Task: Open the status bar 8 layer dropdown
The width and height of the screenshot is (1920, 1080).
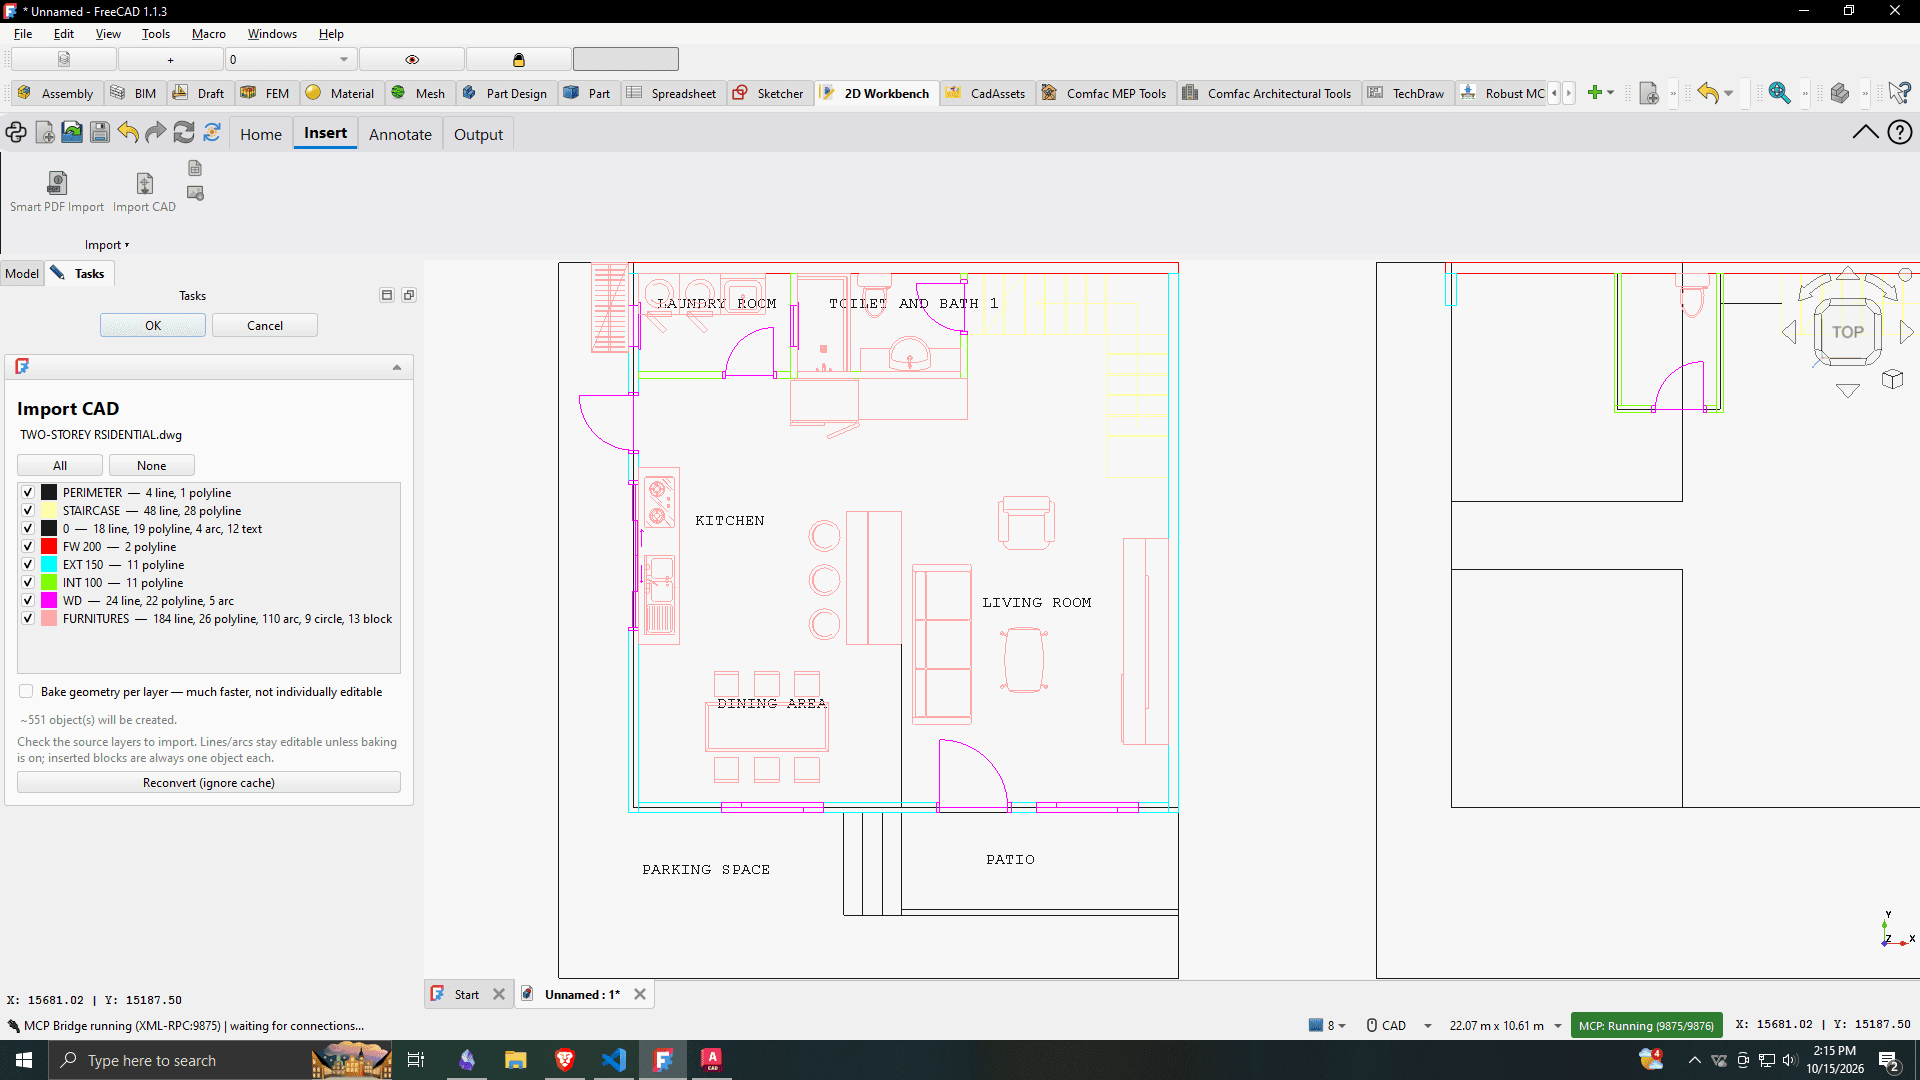Action: (1328, 1026)
